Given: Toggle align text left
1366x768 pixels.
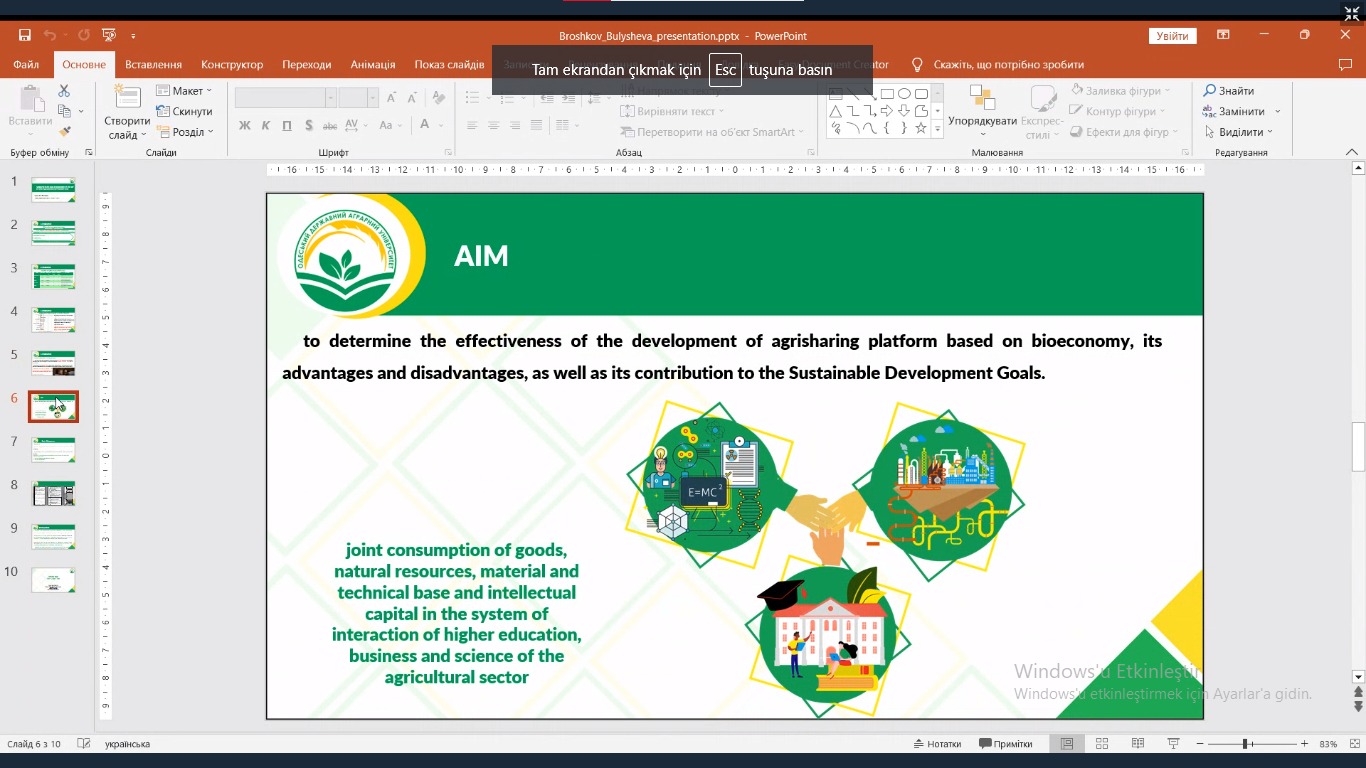Looking at the screenshot, I should 472,125.
